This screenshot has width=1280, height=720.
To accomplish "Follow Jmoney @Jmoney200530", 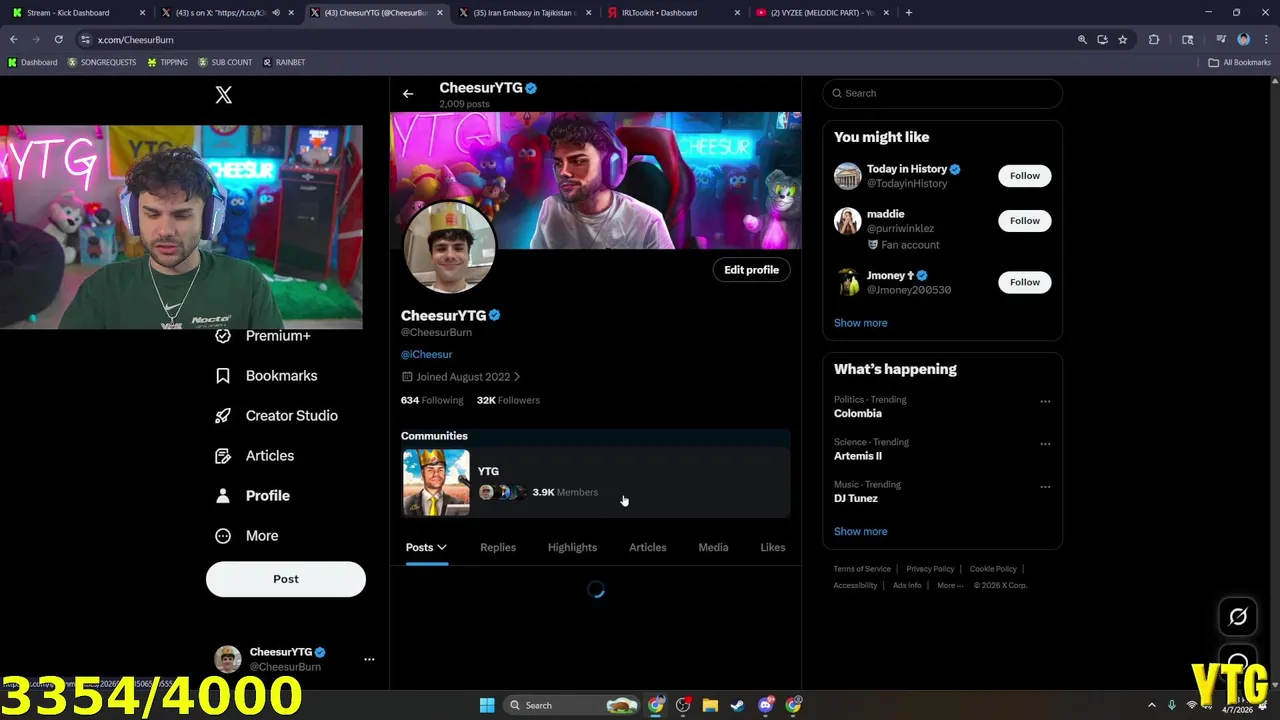I will tap(1025, 282).
